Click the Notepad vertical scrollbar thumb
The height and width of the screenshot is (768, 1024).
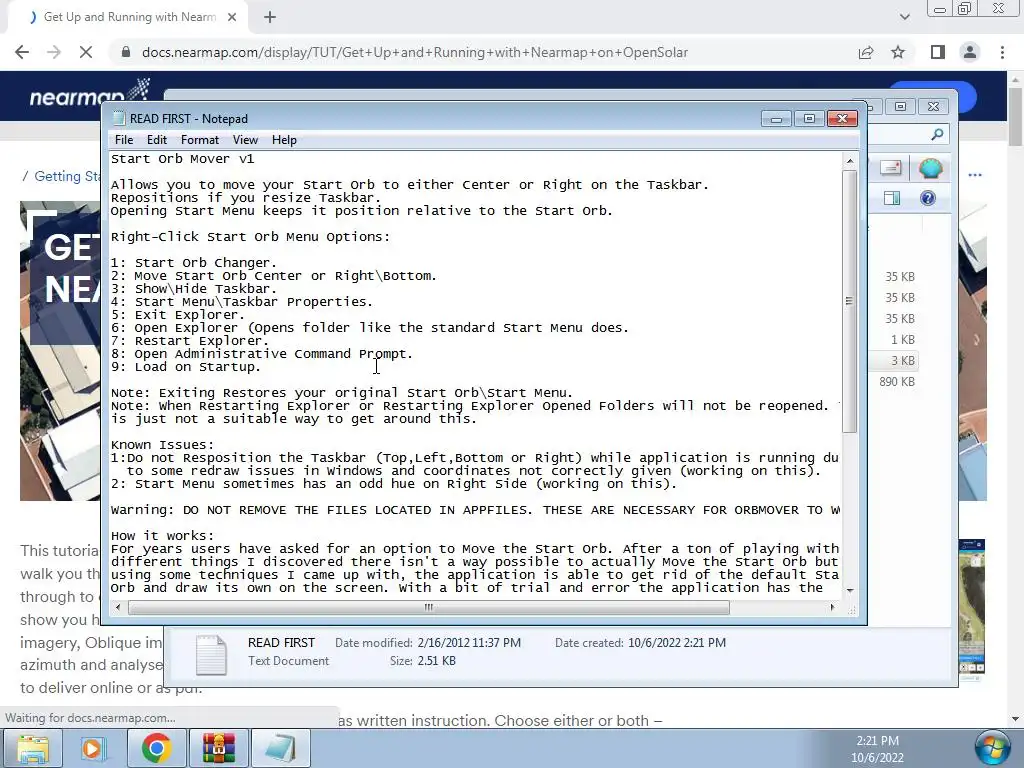(x=850, y=300)
